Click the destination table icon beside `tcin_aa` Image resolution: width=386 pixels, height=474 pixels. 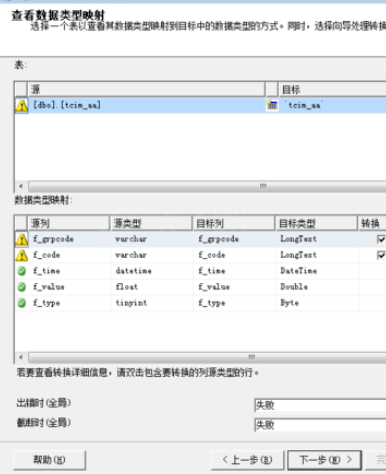click(272, 105)
